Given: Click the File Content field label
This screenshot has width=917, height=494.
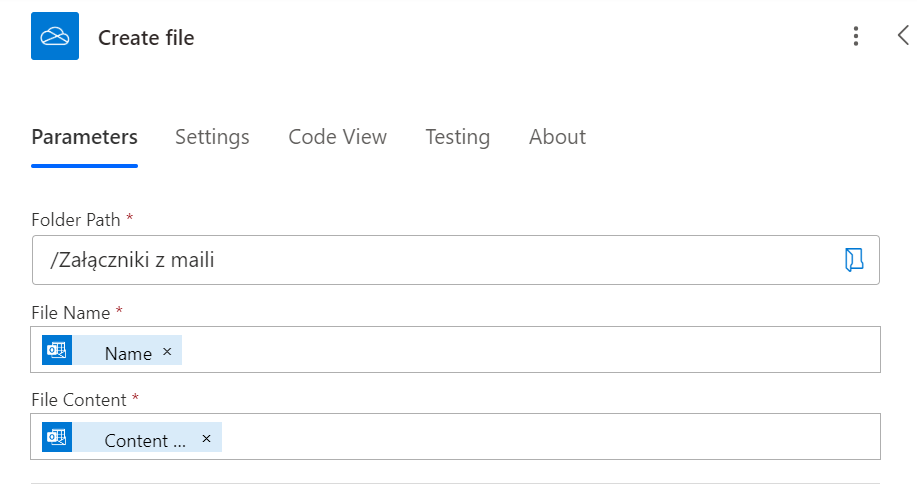Looking at the screenshot, I should 79,400.
